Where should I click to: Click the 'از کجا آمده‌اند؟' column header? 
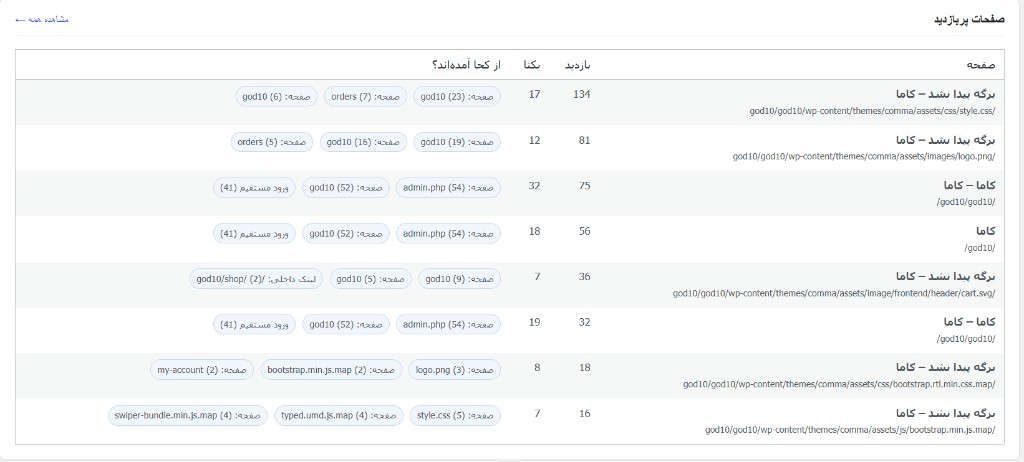(466, 65)
